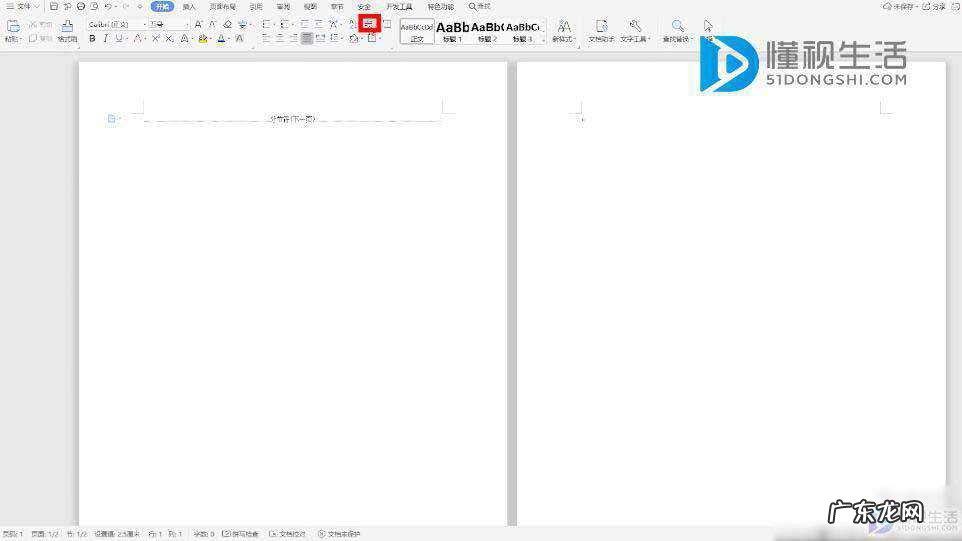Click the 分享 (Share) button
The width and height of the screenshot is (962, 541).
tap(934, 7)
